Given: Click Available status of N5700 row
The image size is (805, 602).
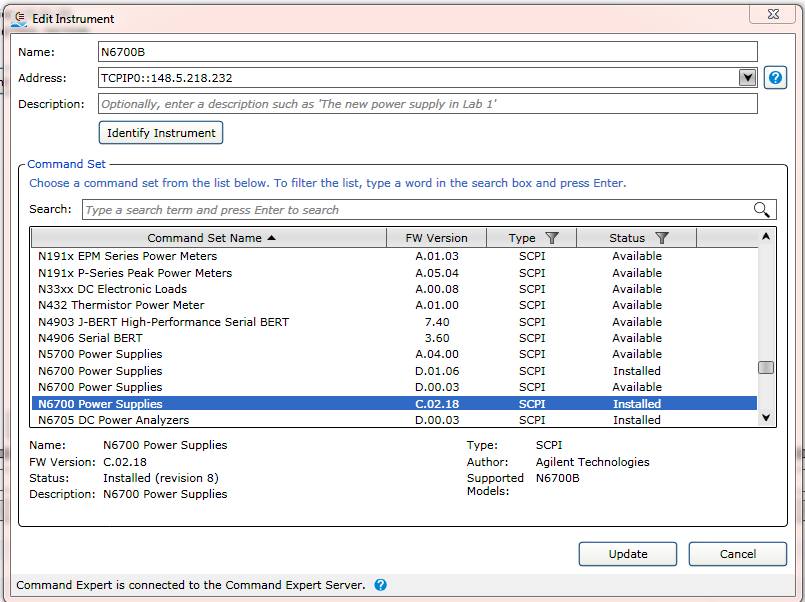Looking at the screenshot, I should click(x=637, y=354).
